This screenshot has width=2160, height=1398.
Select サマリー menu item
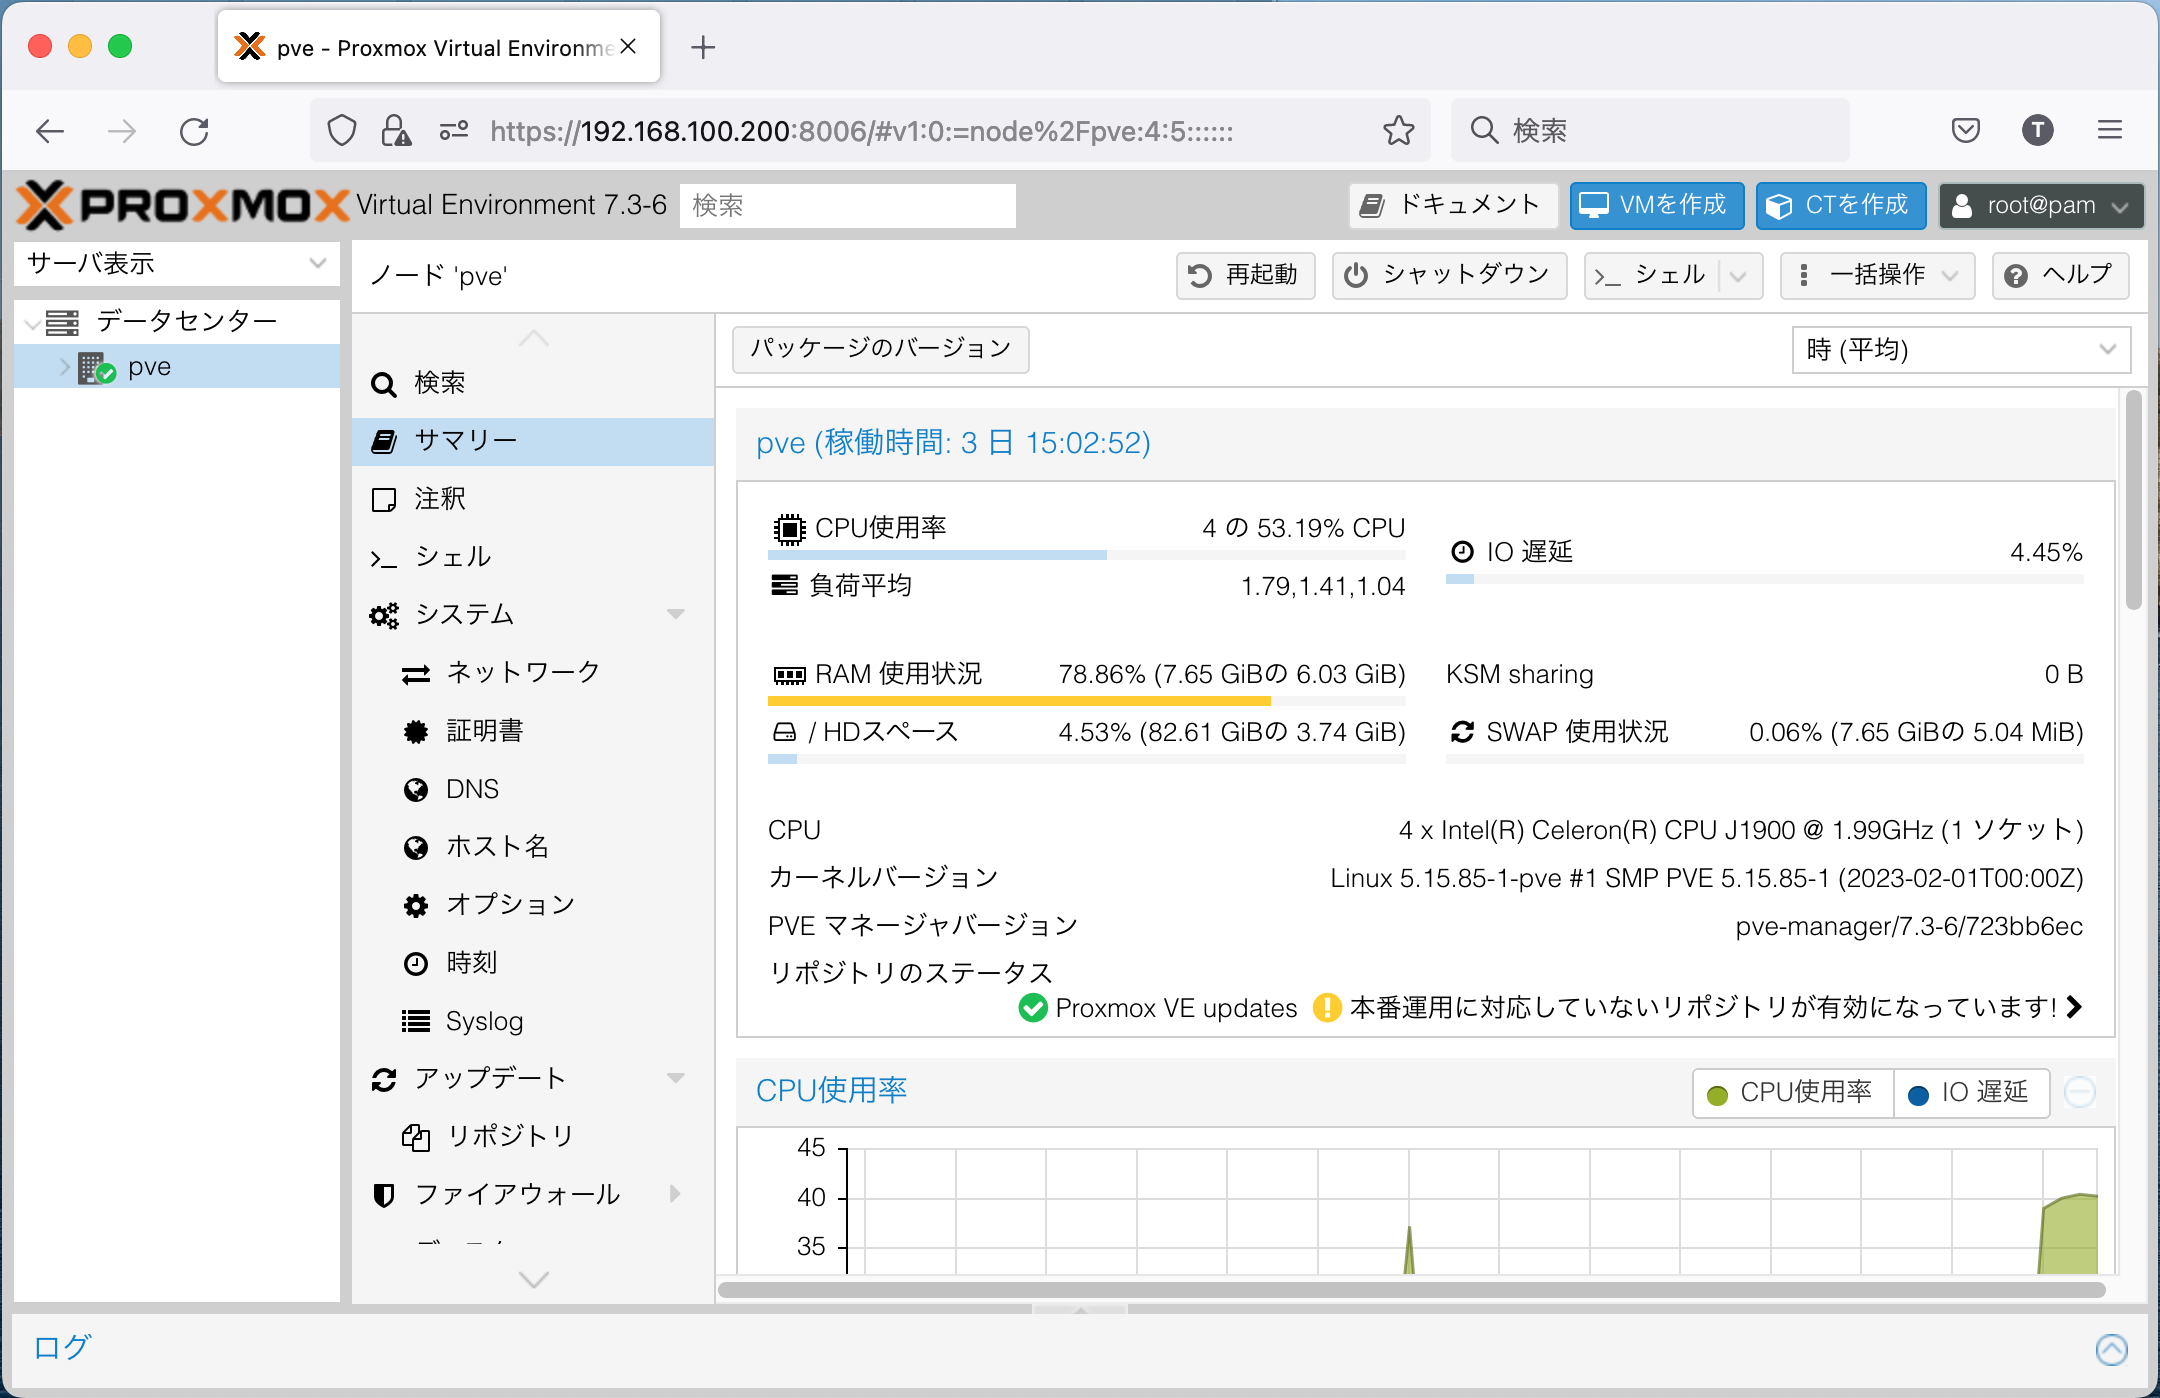(x=533, y=441)
